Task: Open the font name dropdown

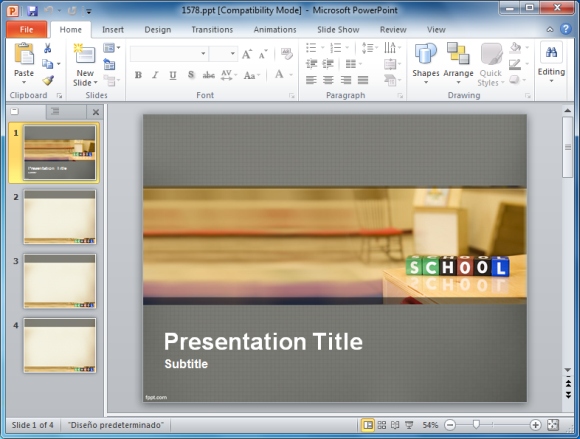Action: click(x=203, y=54)
